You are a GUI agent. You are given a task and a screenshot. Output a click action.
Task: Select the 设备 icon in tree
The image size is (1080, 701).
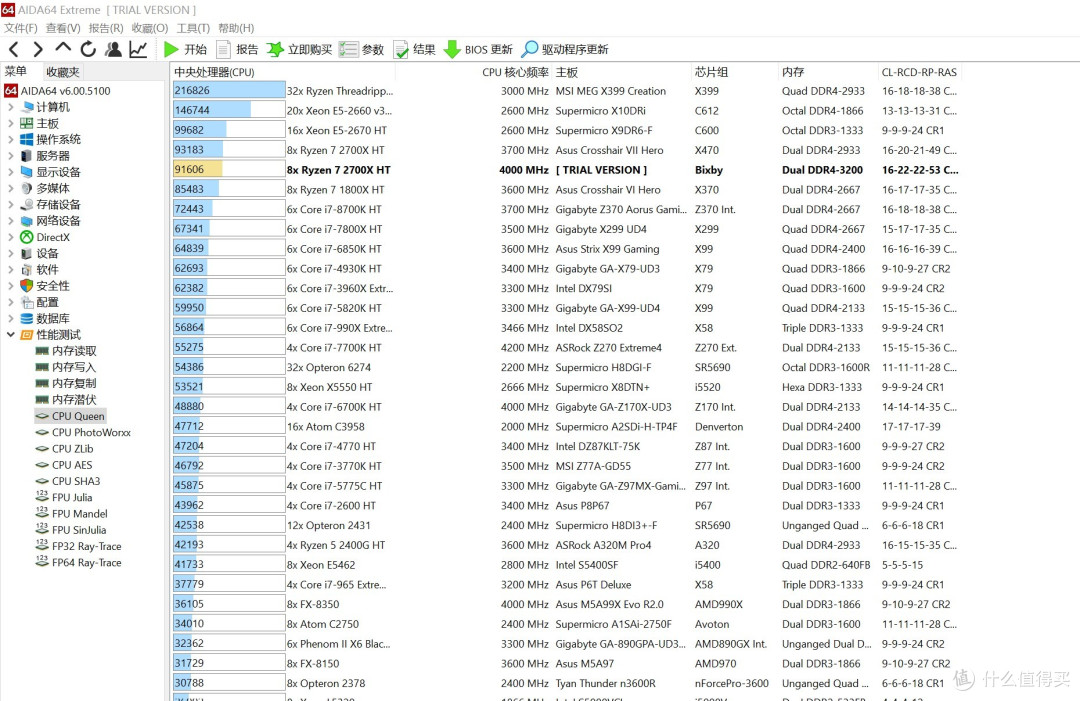(x=27, y=253)
